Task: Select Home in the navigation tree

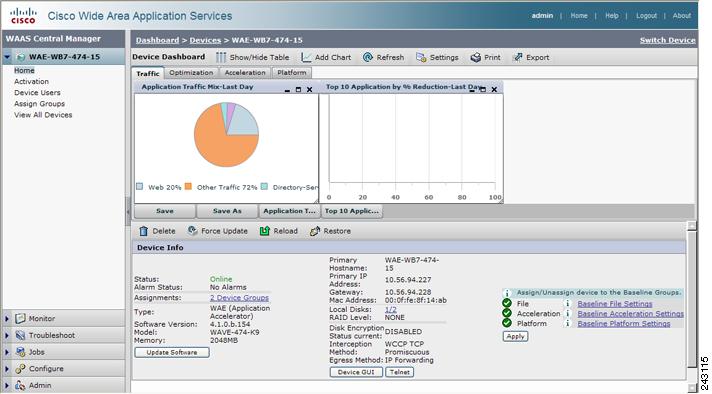Action: [x=24, y=70]
